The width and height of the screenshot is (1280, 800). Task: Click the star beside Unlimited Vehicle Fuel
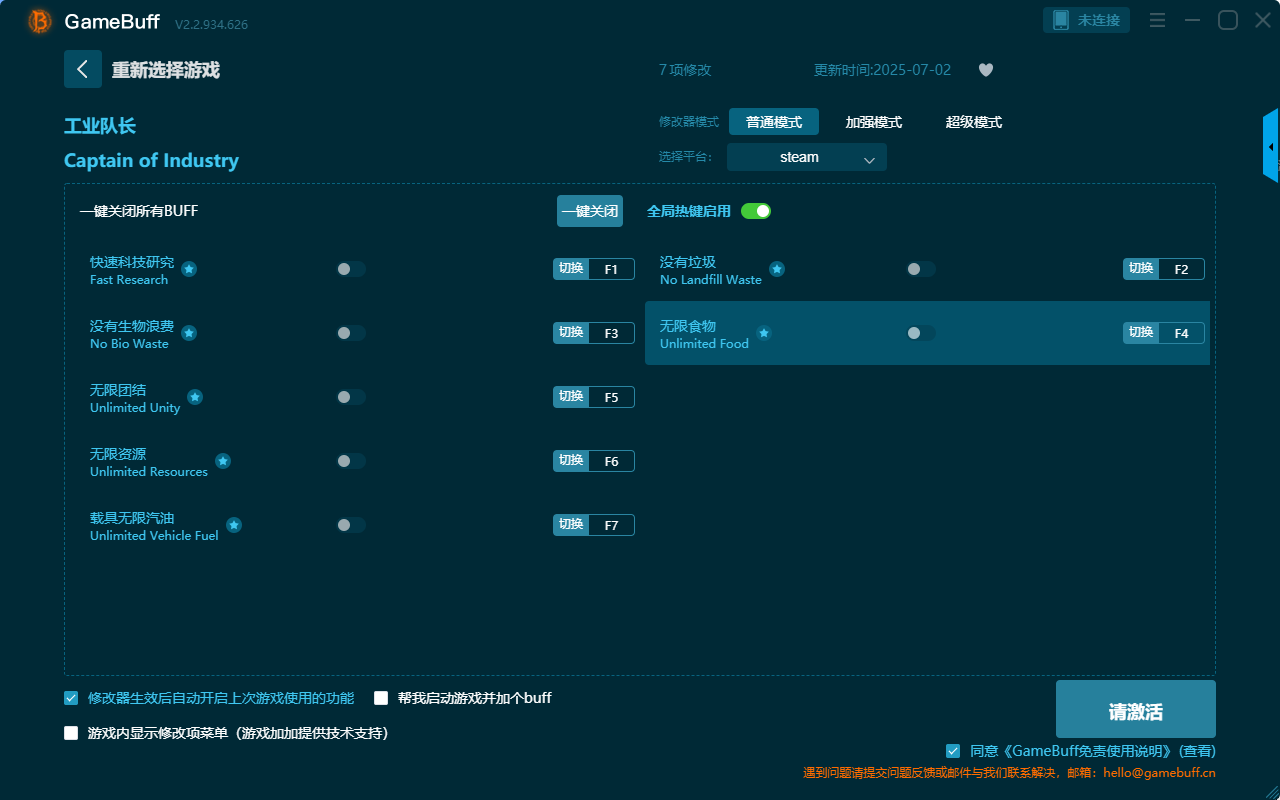pos(233,524)
